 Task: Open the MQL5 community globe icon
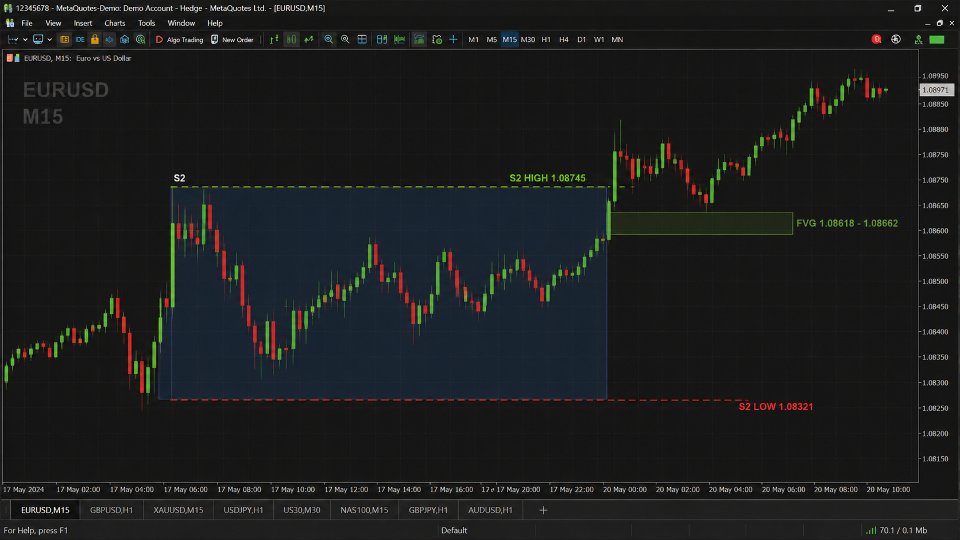(x=896, y=39)
